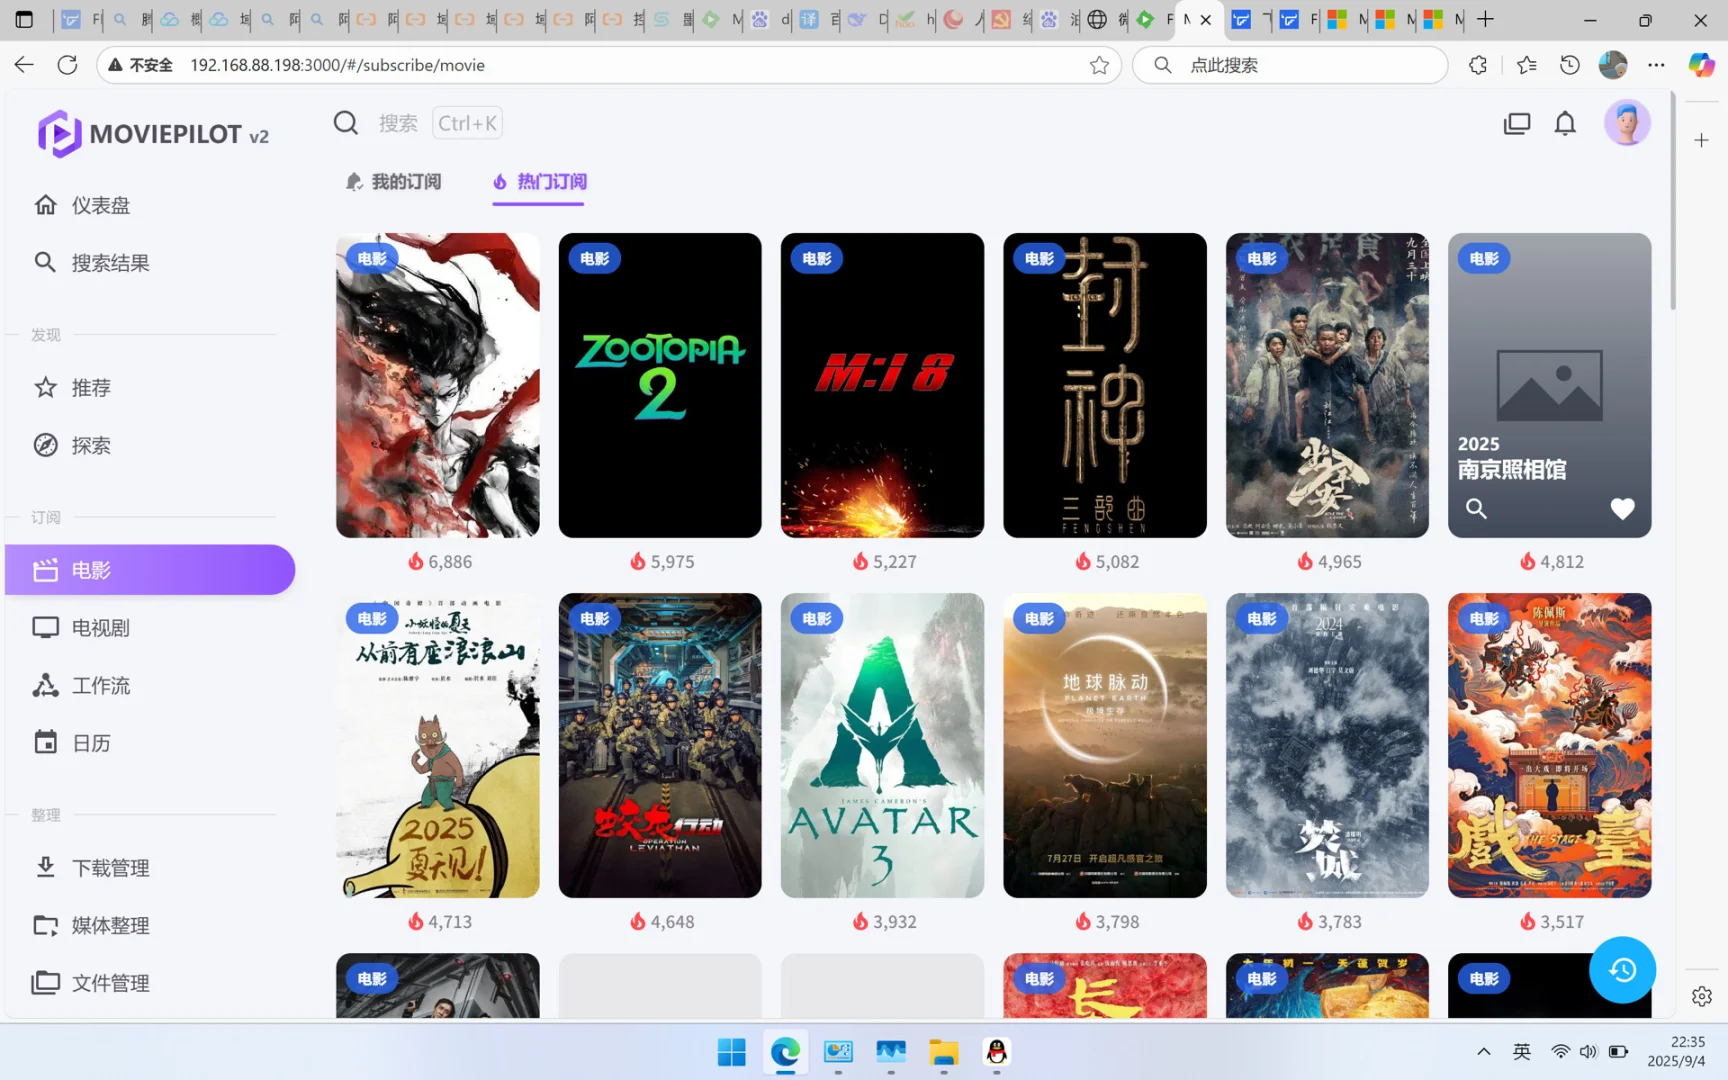
Task: Open File Explorer from the taskbar
Action: [x=943, y=1052]
